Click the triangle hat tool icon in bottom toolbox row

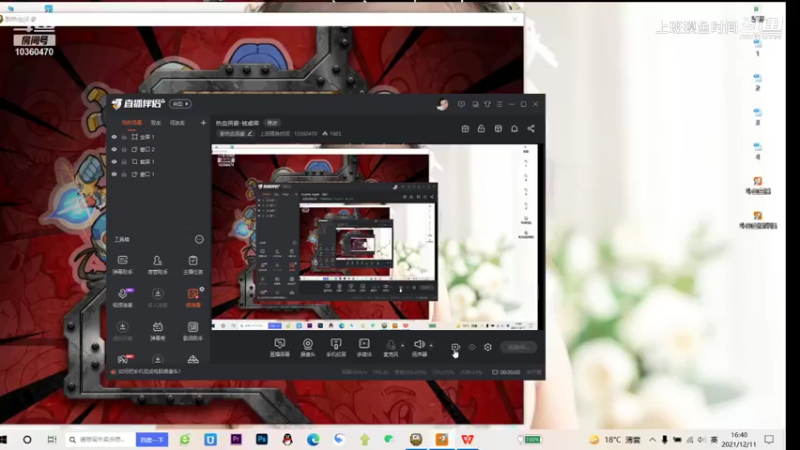[x=193, y=359]
